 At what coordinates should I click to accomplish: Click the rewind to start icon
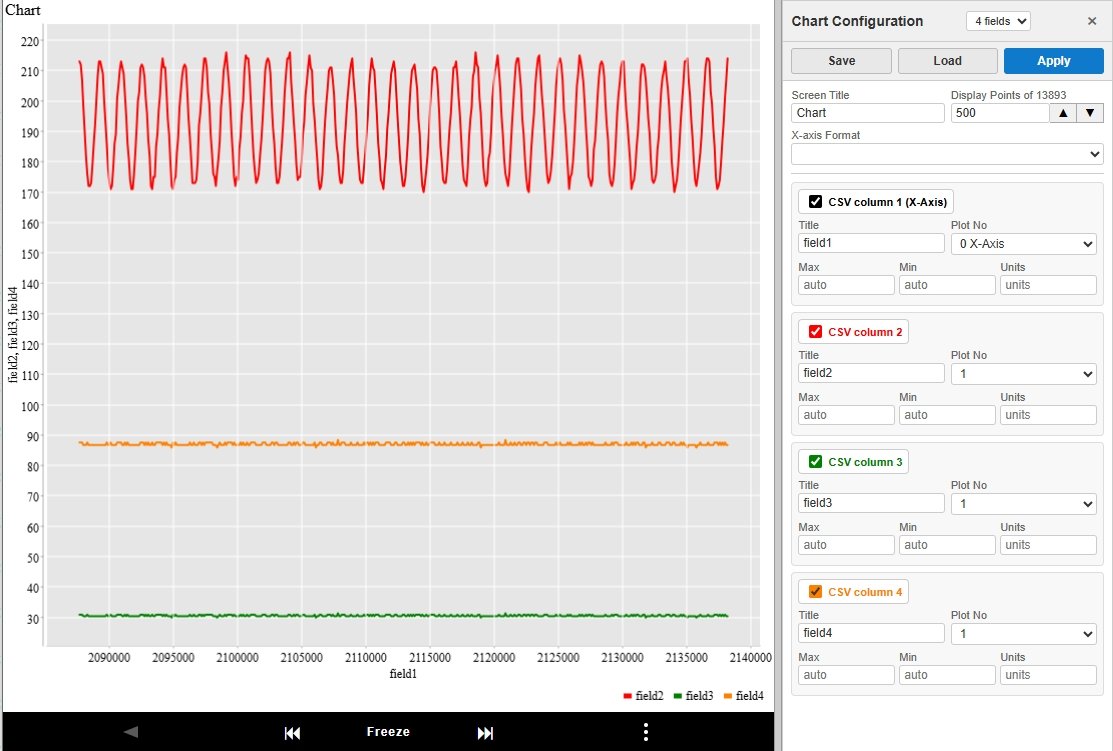click(292, 732)
